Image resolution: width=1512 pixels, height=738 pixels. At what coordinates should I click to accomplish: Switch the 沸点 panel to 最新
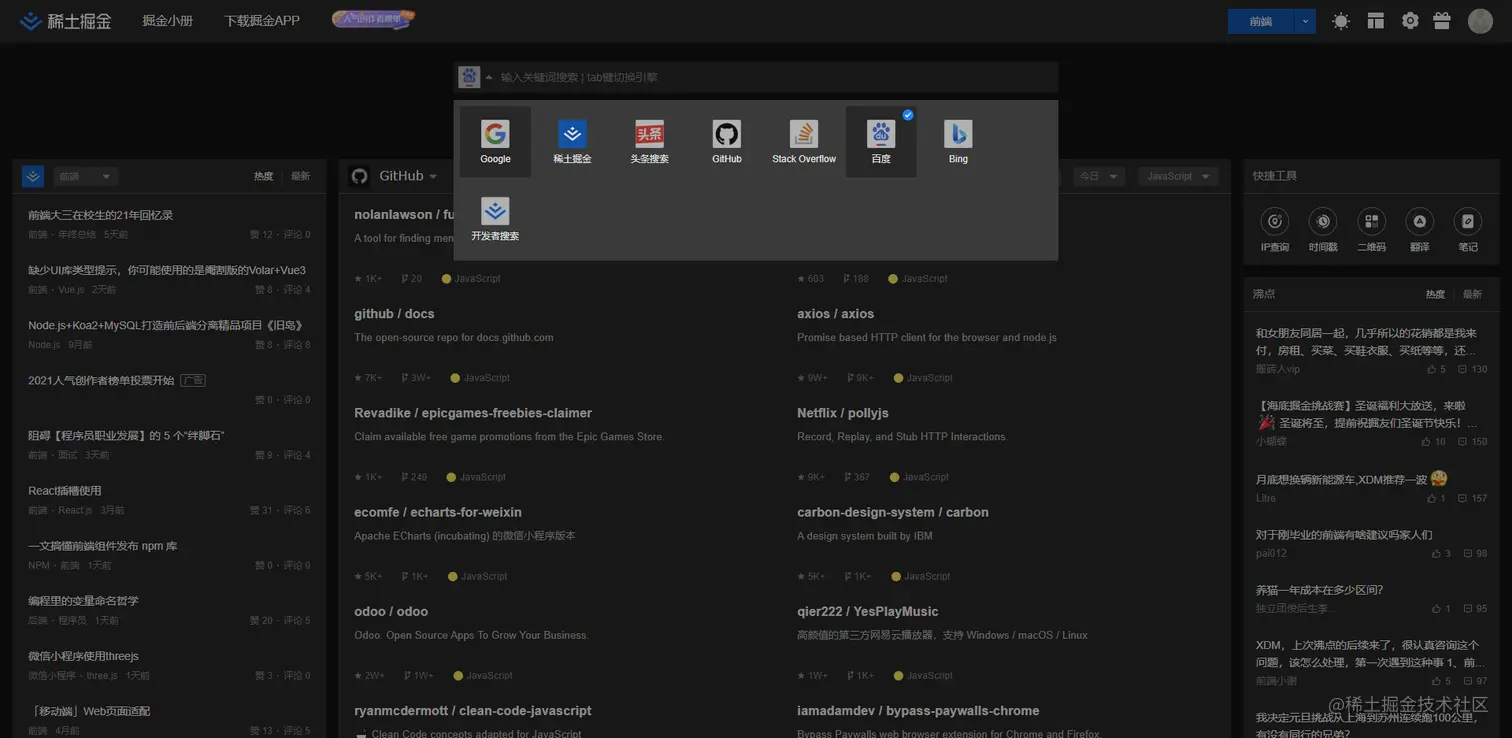(x=1472, y=294)
